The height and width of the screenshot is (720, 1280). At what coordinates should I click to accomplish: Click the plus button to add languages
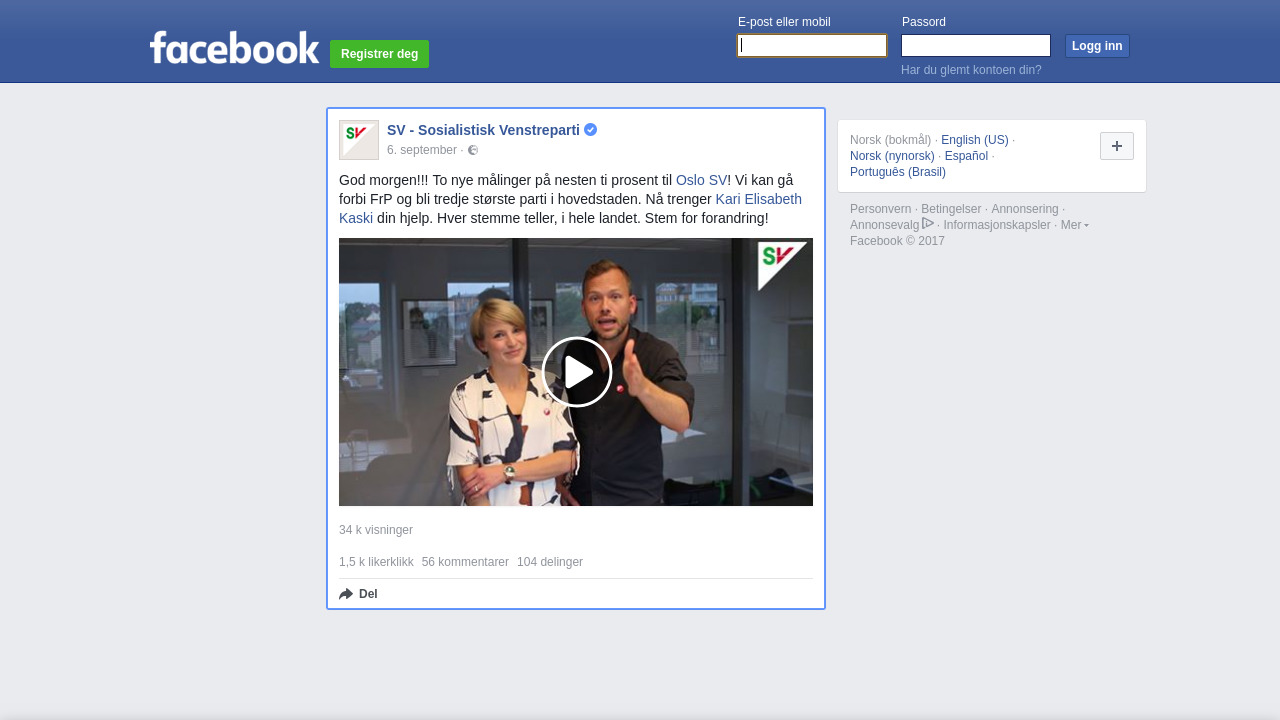(x=1117, y=146)
